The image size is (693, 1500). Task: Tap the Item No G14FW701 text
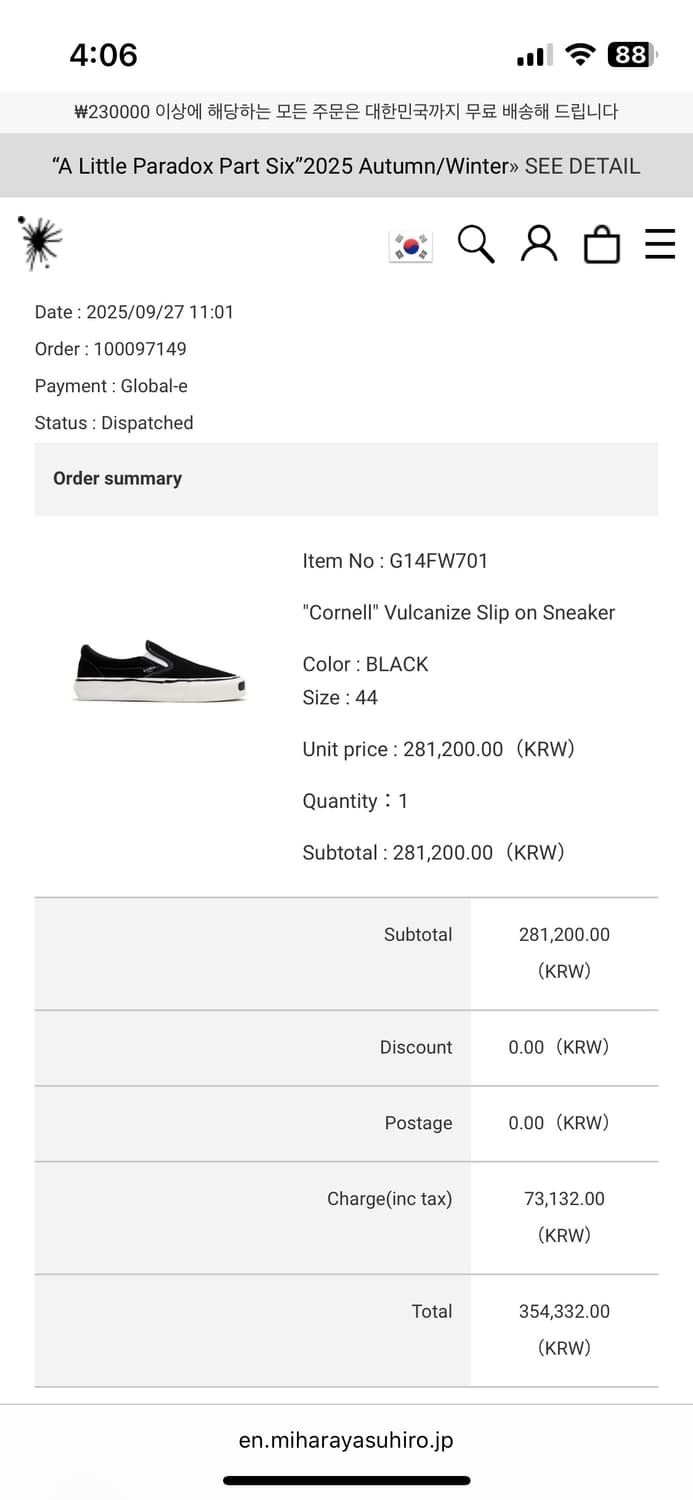coord(395,561)
